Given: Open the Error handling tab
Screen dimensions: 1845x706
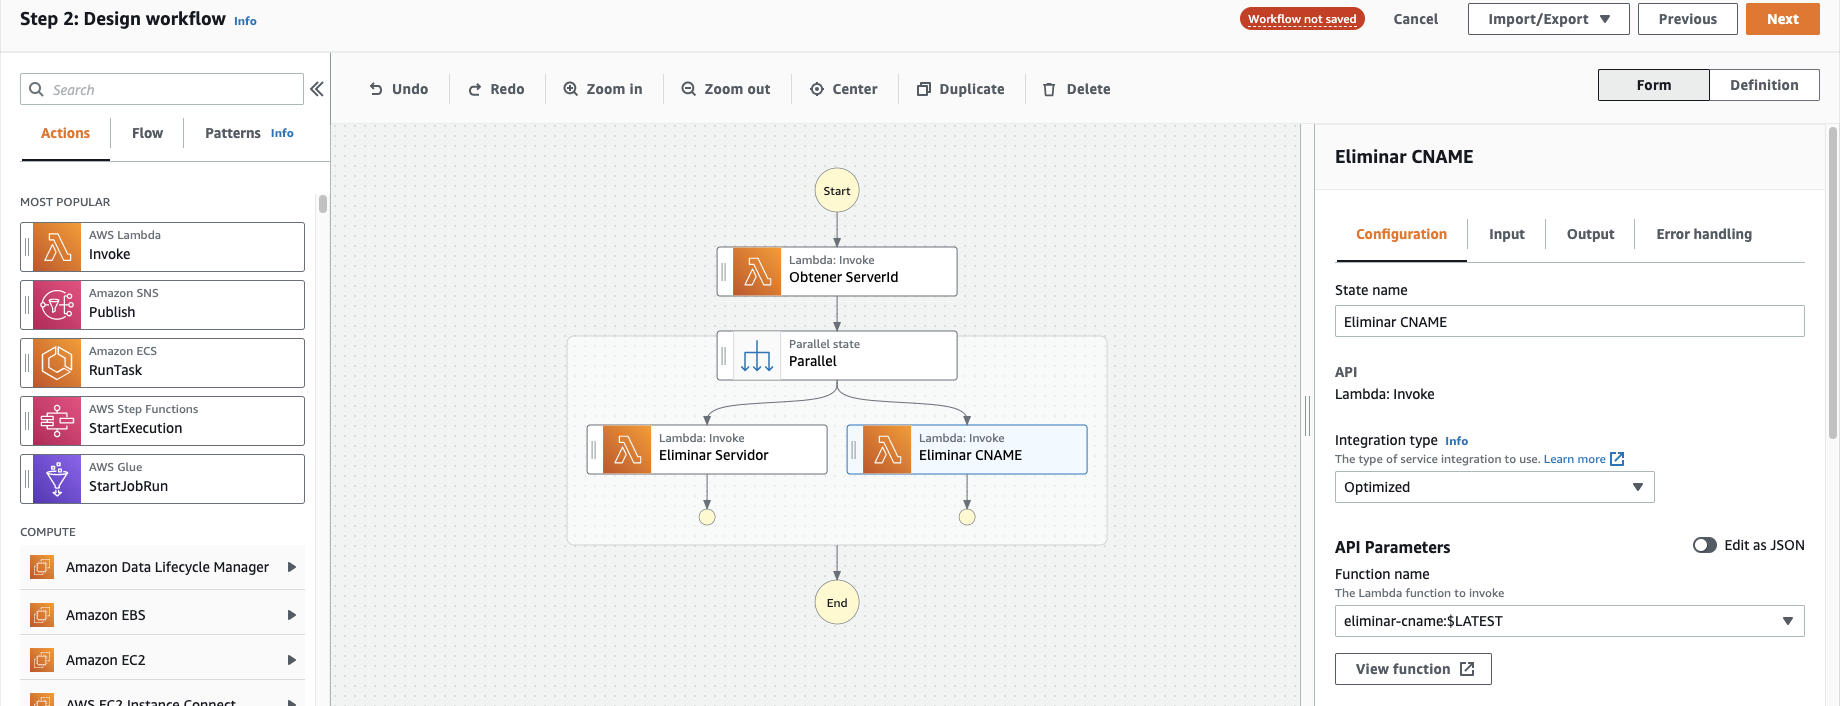Looking at the screenshot, I should click(1703, 234).
